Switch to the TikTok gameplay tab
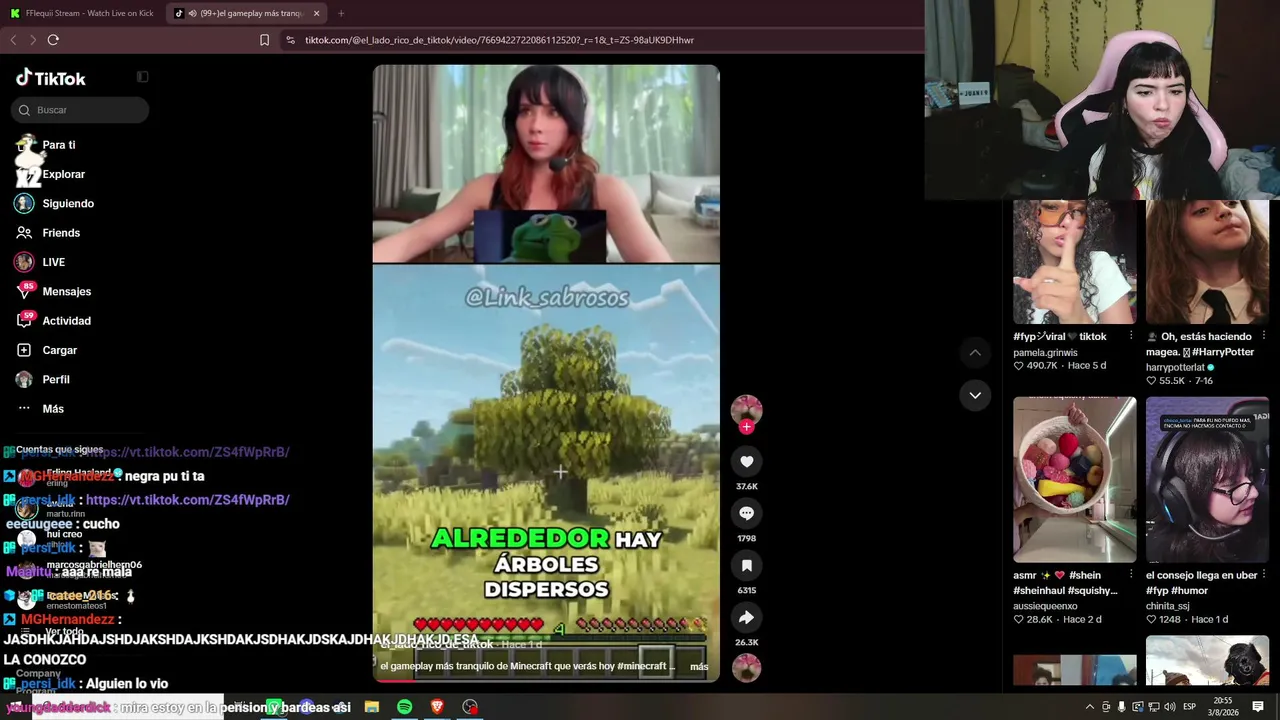Screen dimensions: 1280x720 click(247, 13)
